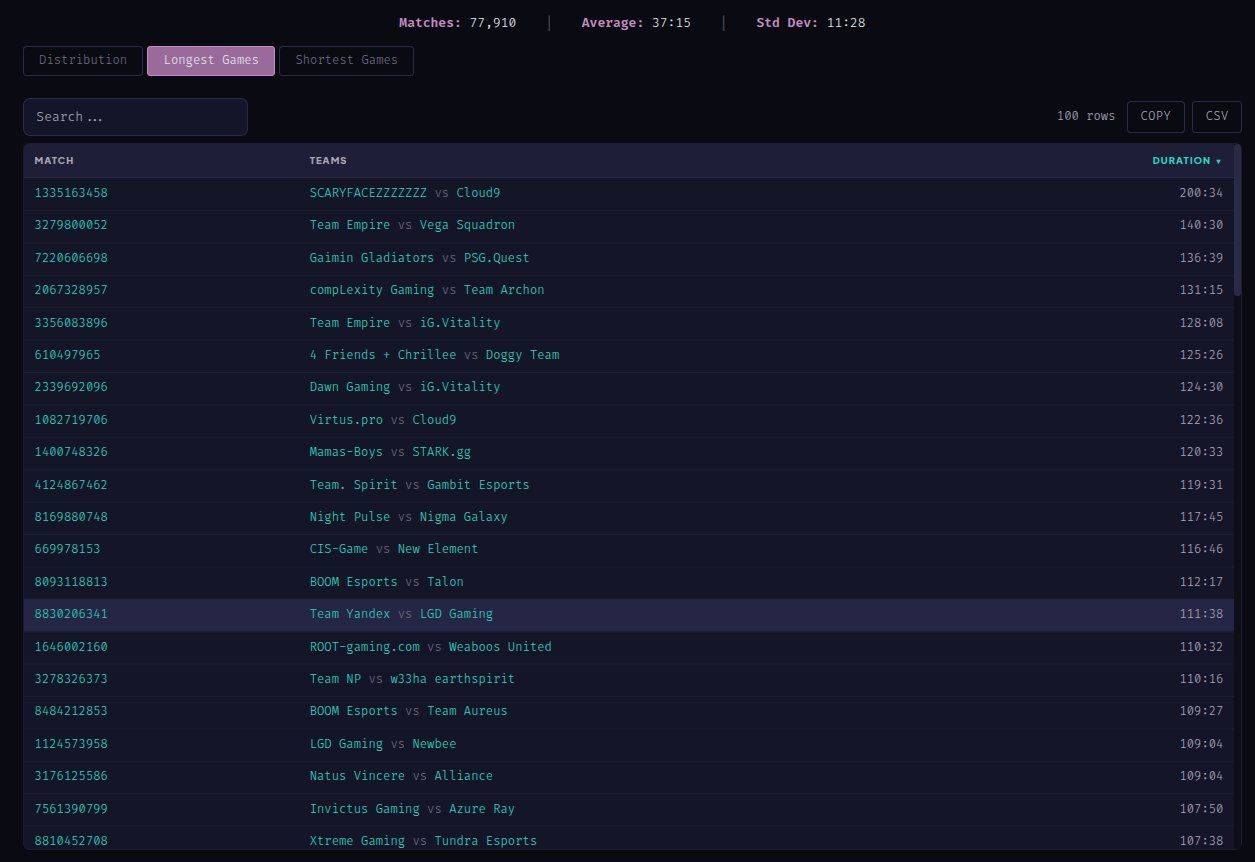Viewport: 1255px width, 862px height.
Task: Click the TEAMS column header
Action: [x=328, y=161]
